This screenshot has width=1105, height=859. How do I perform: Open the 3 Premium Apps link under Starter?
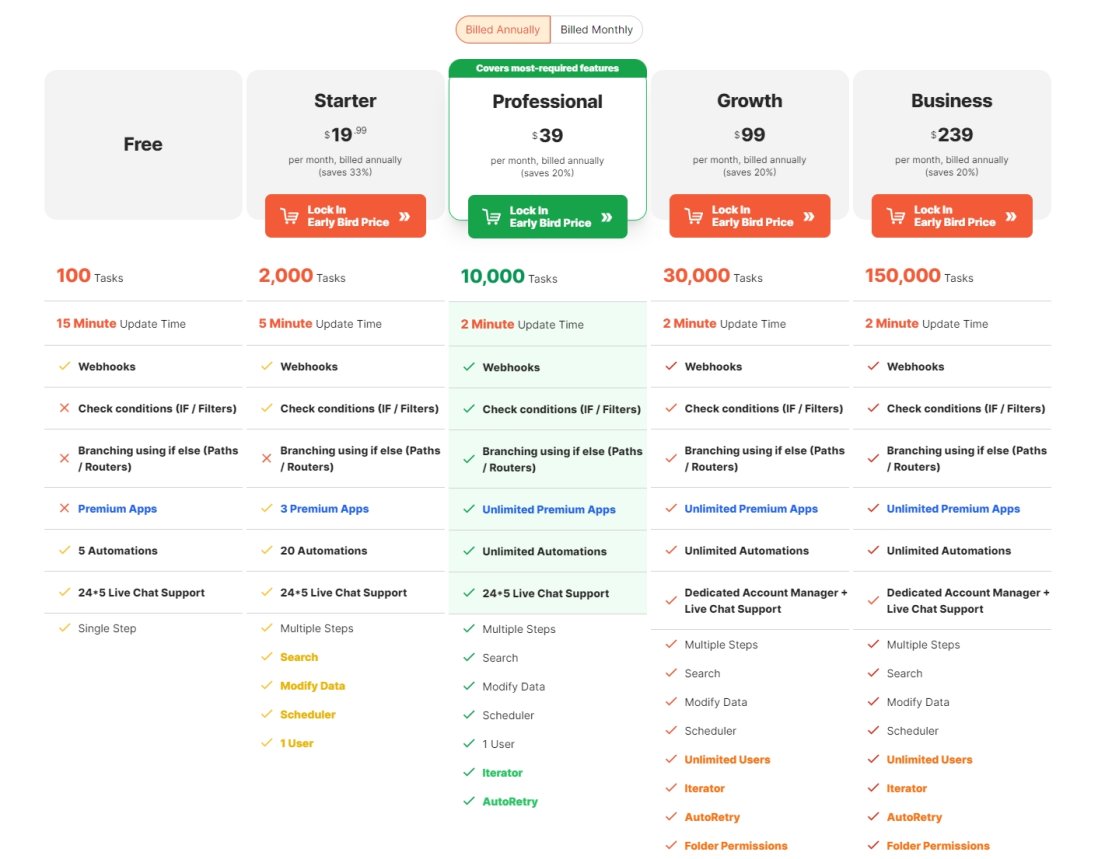tap(324, 508)
